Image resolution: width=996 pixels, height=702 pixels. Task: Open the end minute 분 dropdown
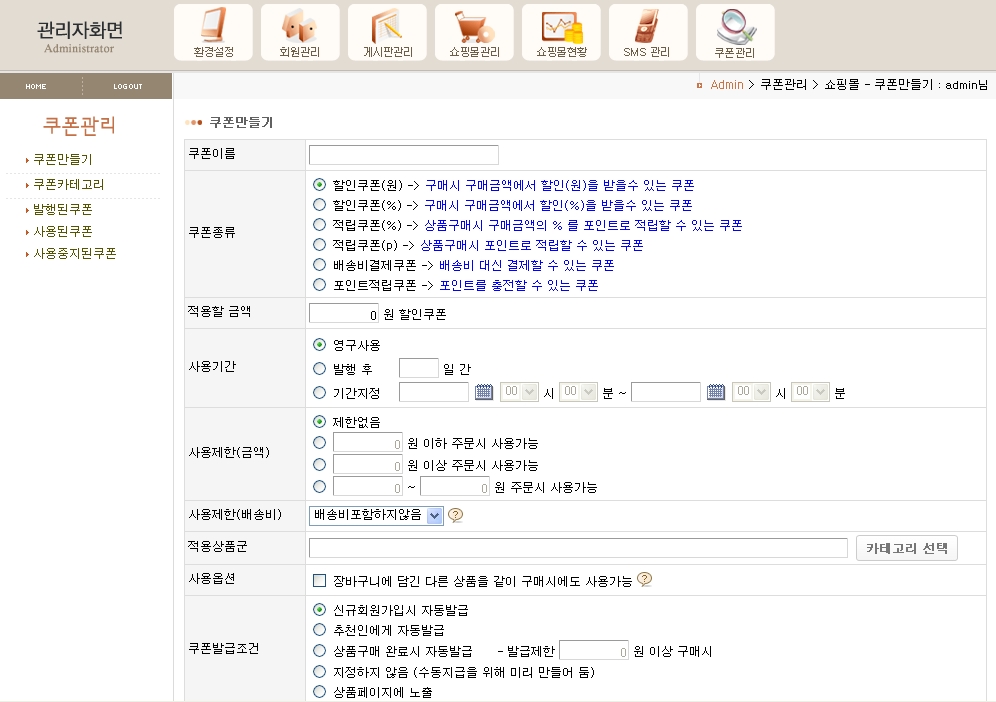point(810,393)
